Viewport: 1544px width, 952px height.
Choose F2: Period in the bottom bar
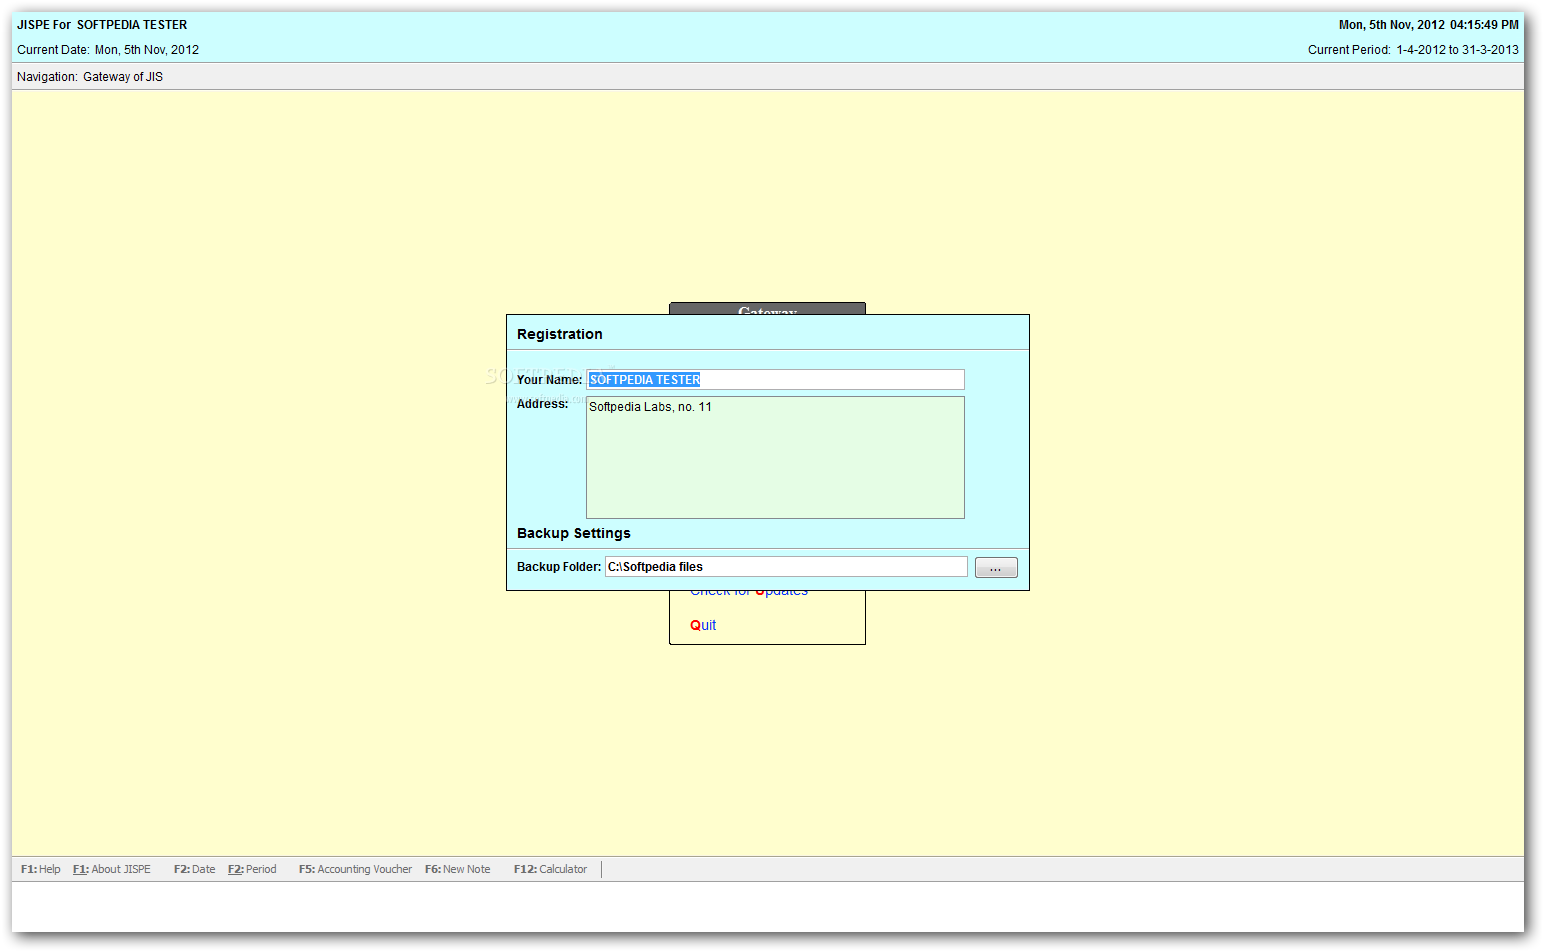pyautogui.click(x=252, y=869)
